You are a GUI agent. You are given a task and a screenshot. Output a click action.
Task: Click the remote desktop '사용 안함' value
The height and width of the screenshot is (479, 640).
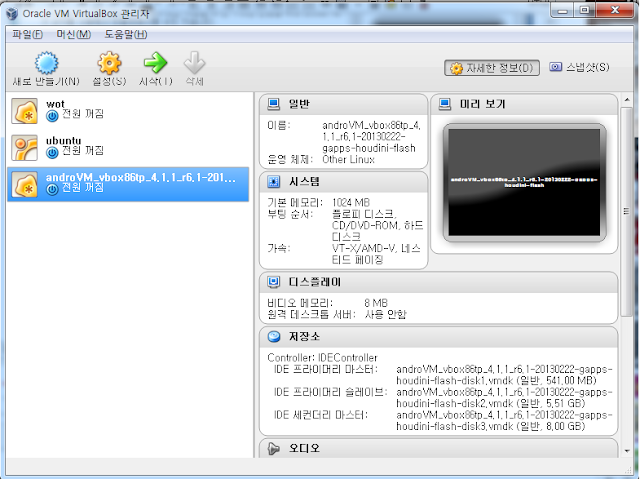[x=386, y=315]
